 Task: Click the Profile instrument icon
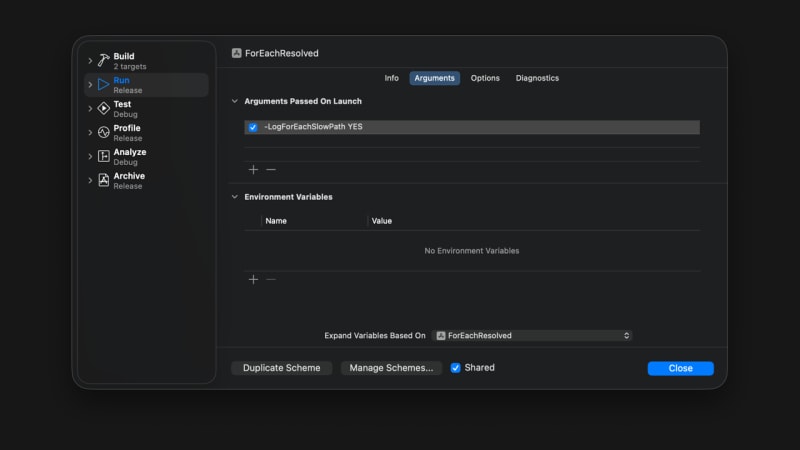tap(104, 132)
